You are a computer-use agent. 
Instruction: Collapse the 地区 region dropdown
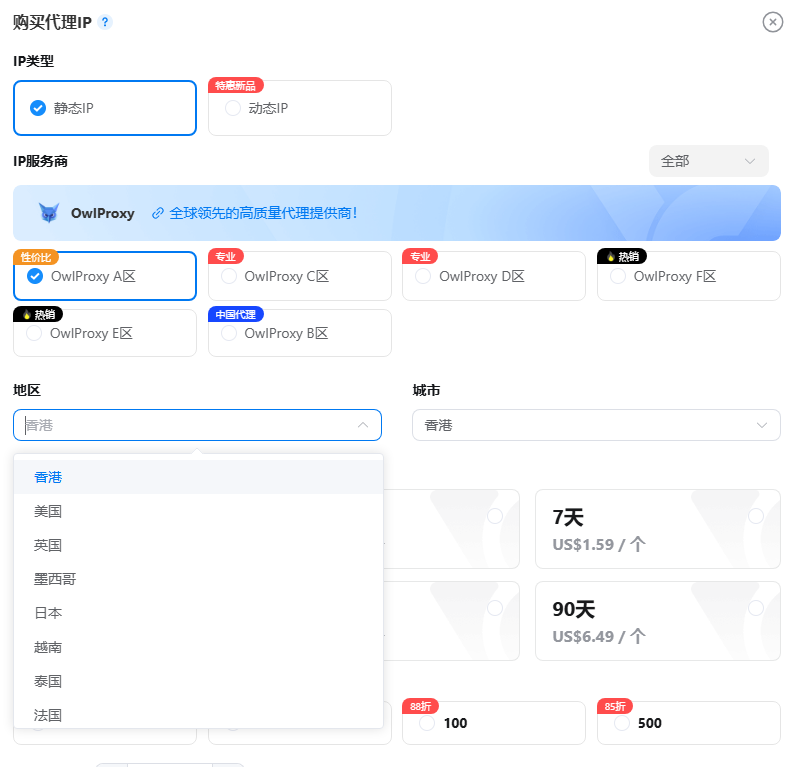click(x=362, y=425)
